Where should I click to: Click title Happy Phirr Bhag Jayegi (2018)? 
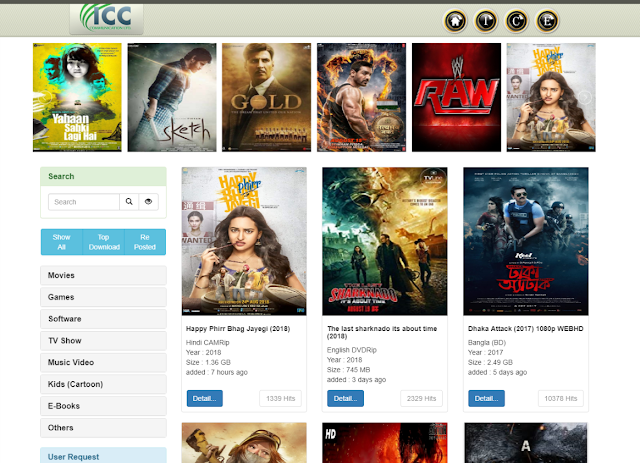(238, 329)
